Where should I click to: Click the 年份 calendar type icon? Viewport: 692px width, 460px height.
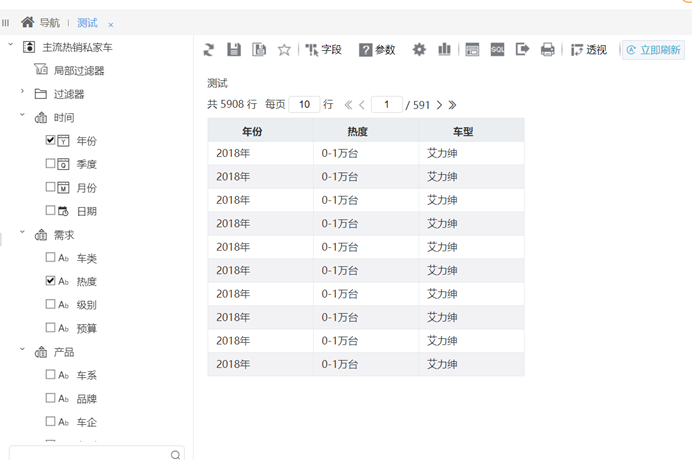click(64, 140)
